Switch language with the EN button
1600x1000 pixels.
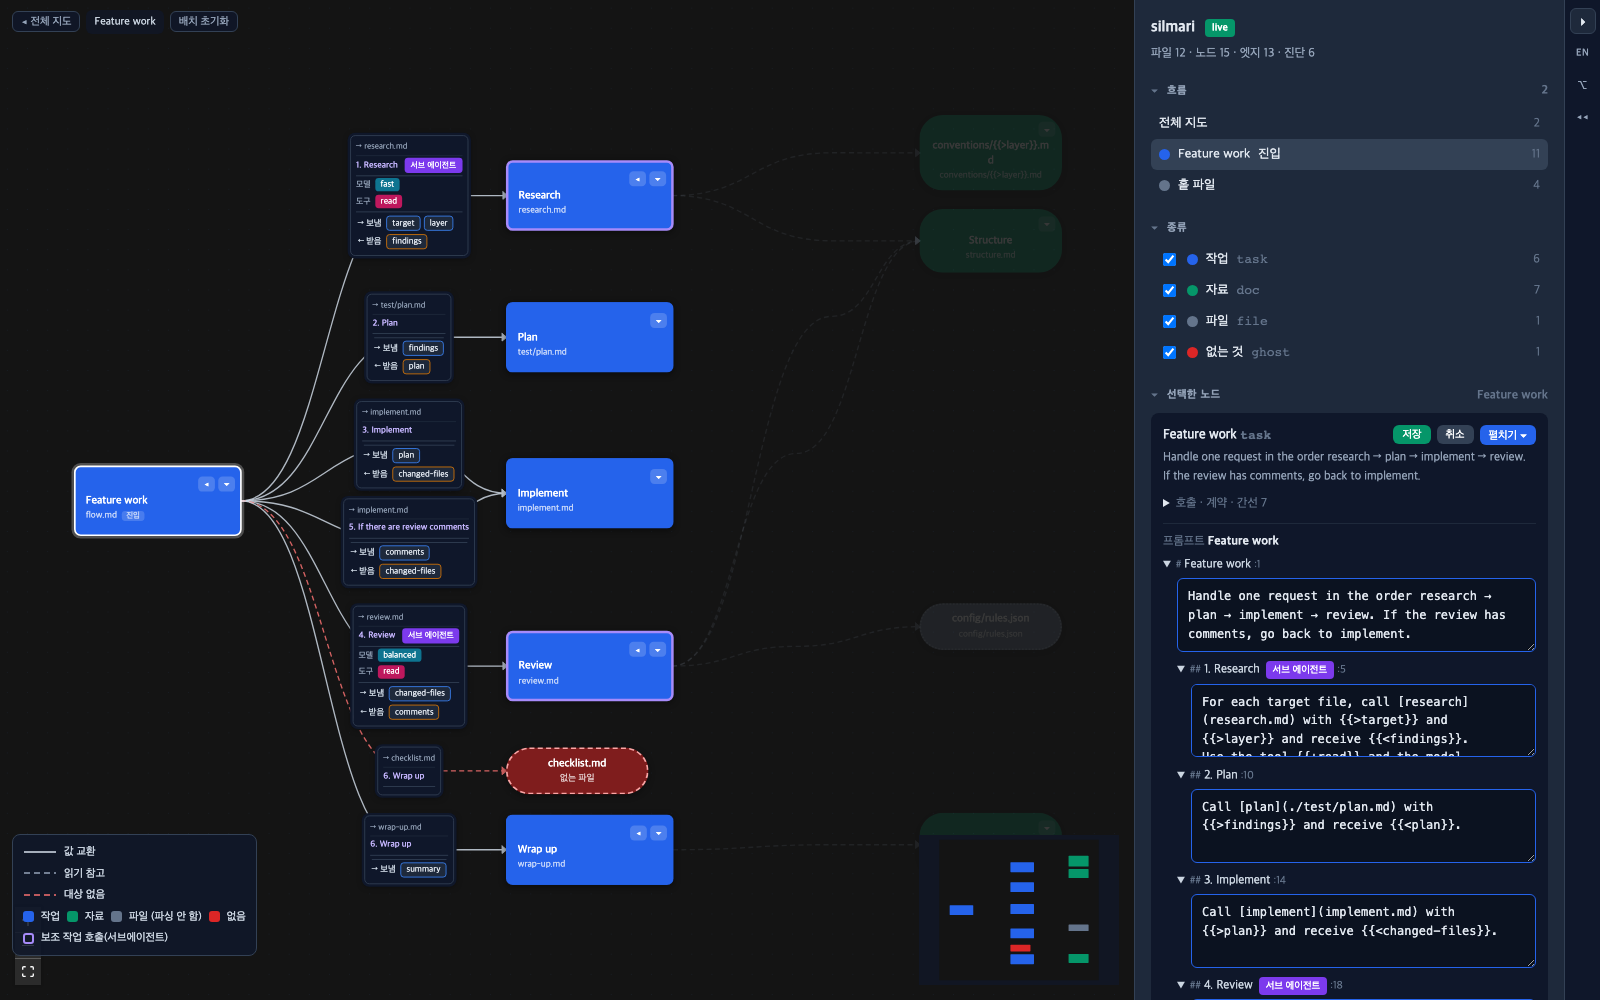click(x=1582, y=52)
